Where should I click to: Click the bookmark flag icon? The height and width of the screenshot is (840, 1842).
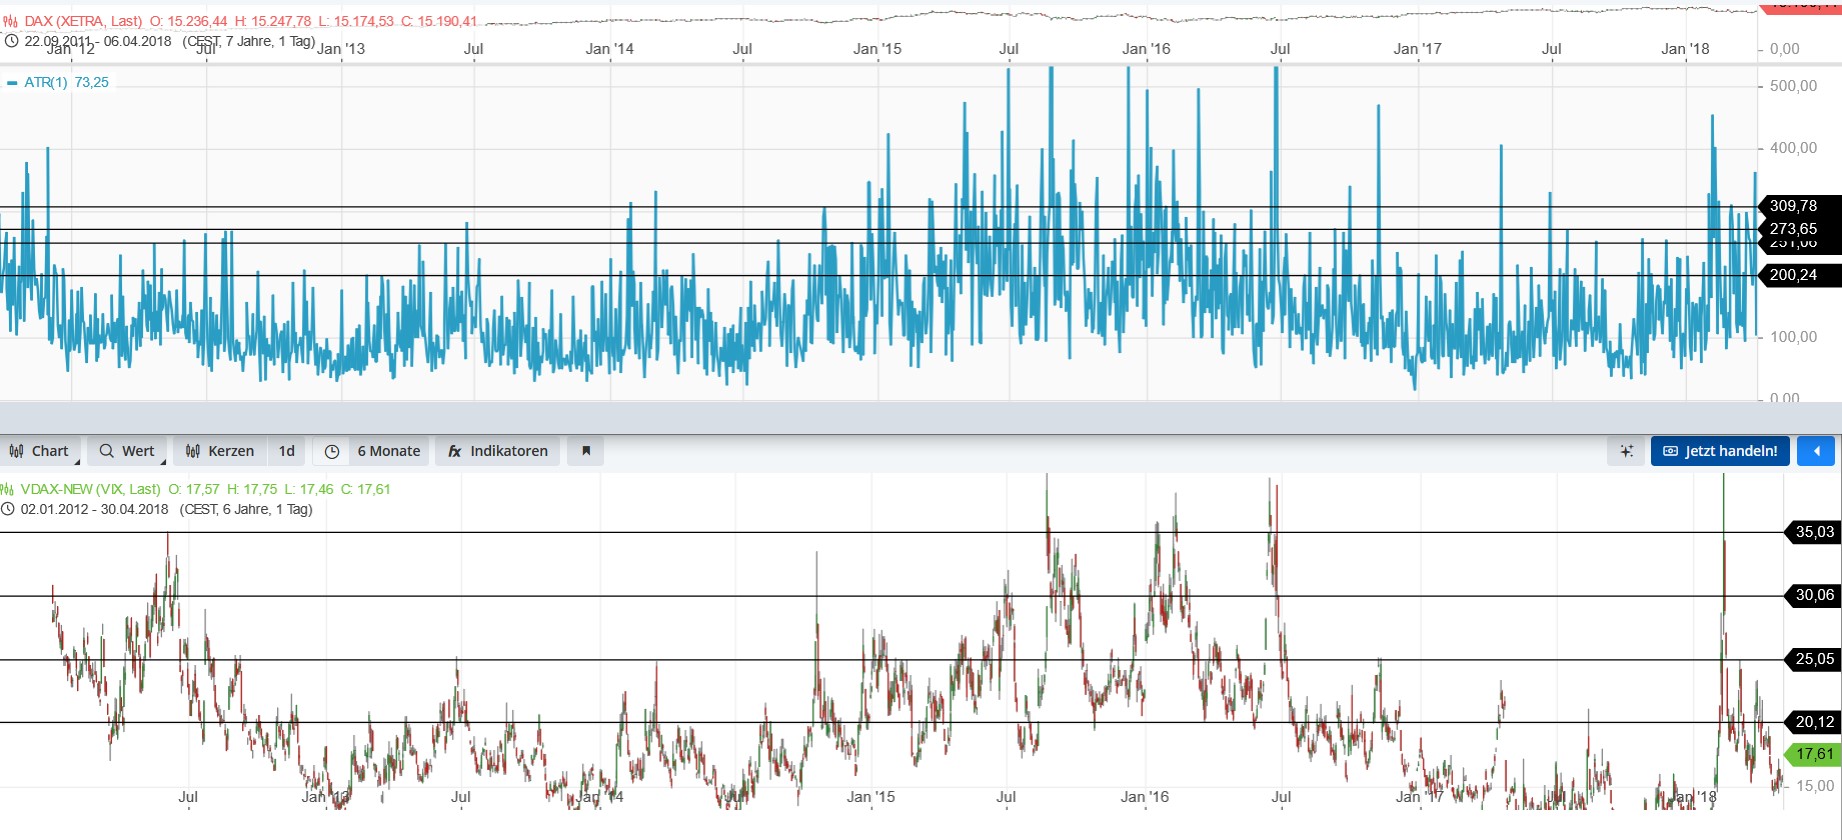click(586, 451)
